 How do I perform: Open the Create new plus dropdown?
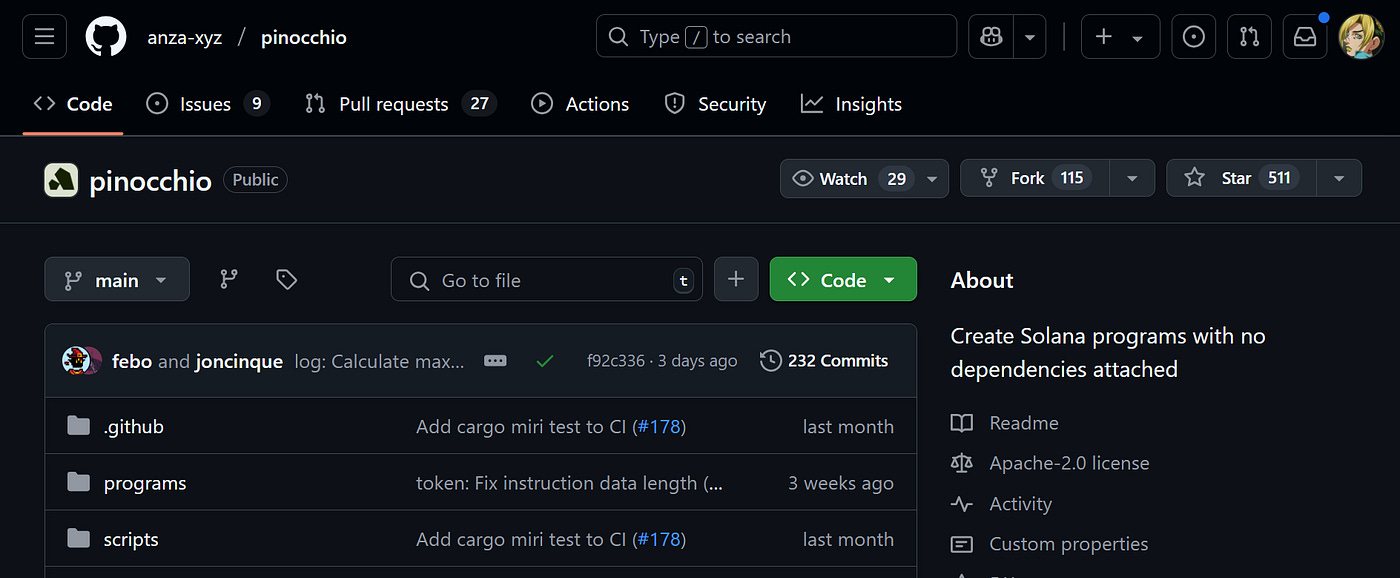[x=1120, y=37]
